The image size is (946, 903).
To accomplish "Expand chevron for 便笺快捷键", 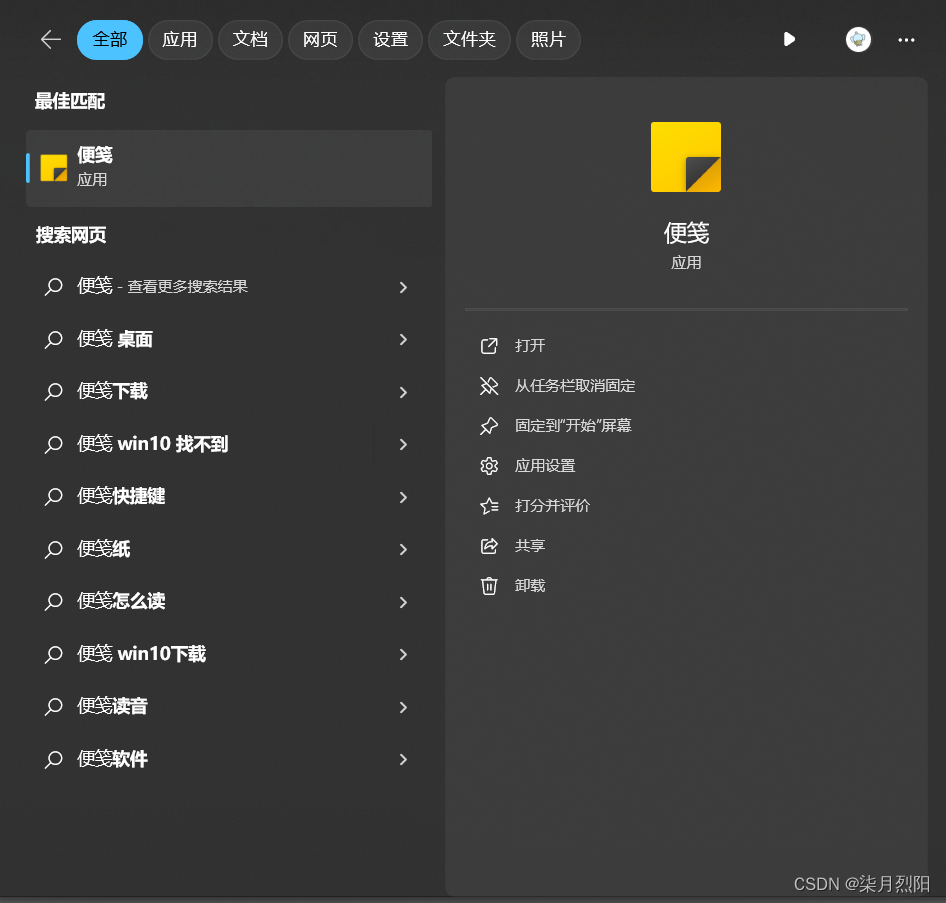I will (403, 497).
